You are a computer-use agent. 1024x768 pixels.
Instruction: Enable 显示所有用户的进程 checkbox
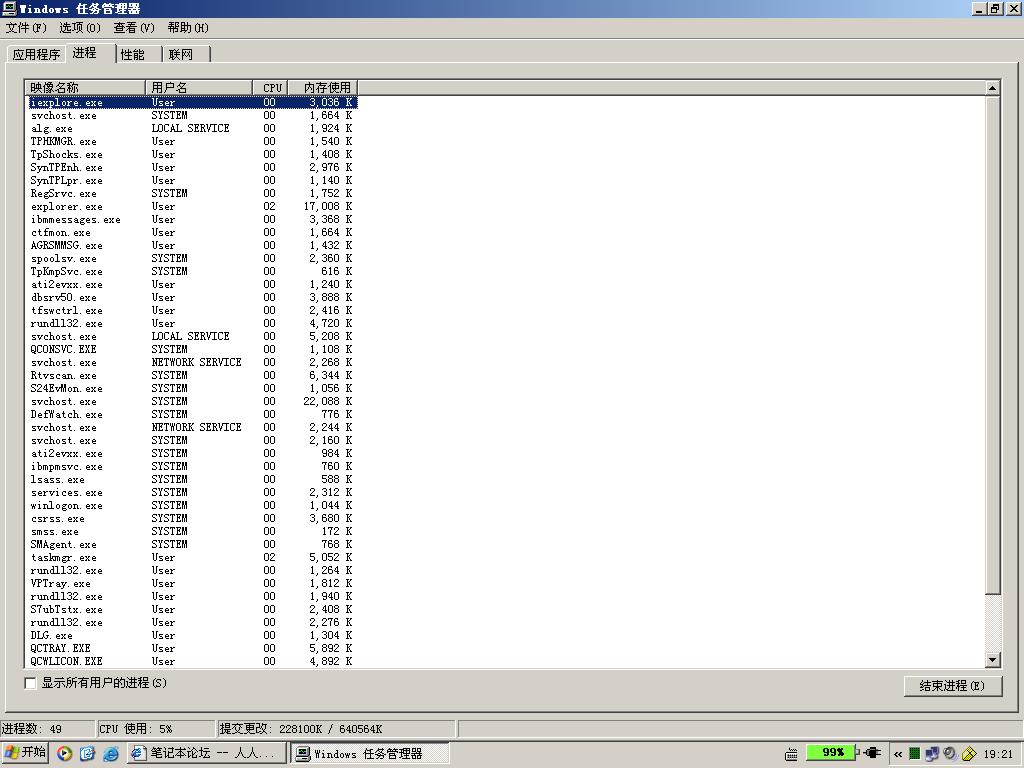[x=31, y=683]
